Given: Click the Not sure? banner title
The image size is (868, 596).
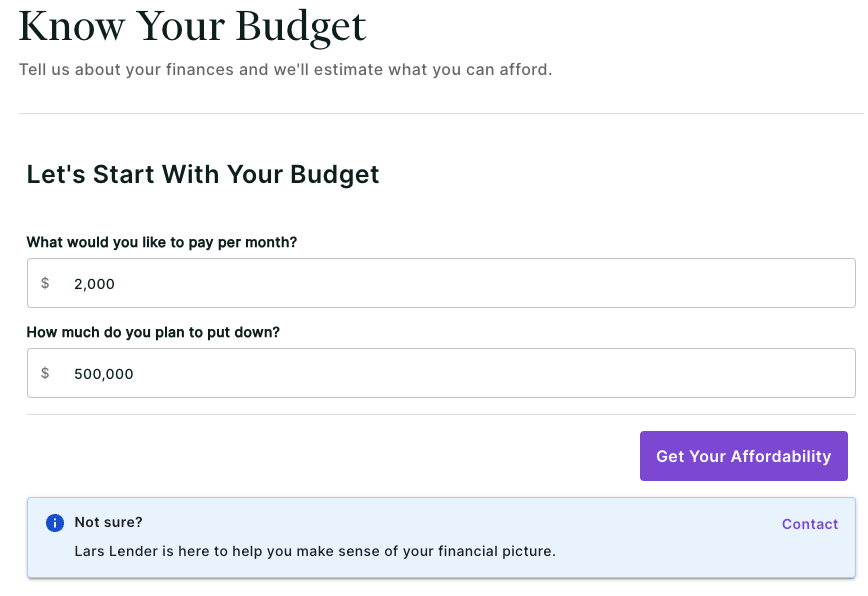Looking at the screenshot, I should (x=108, y=522).
